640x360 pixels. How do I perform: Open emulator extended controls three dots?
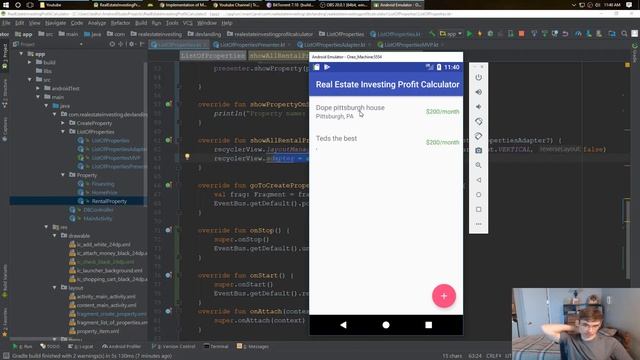[x=478, y=224]
